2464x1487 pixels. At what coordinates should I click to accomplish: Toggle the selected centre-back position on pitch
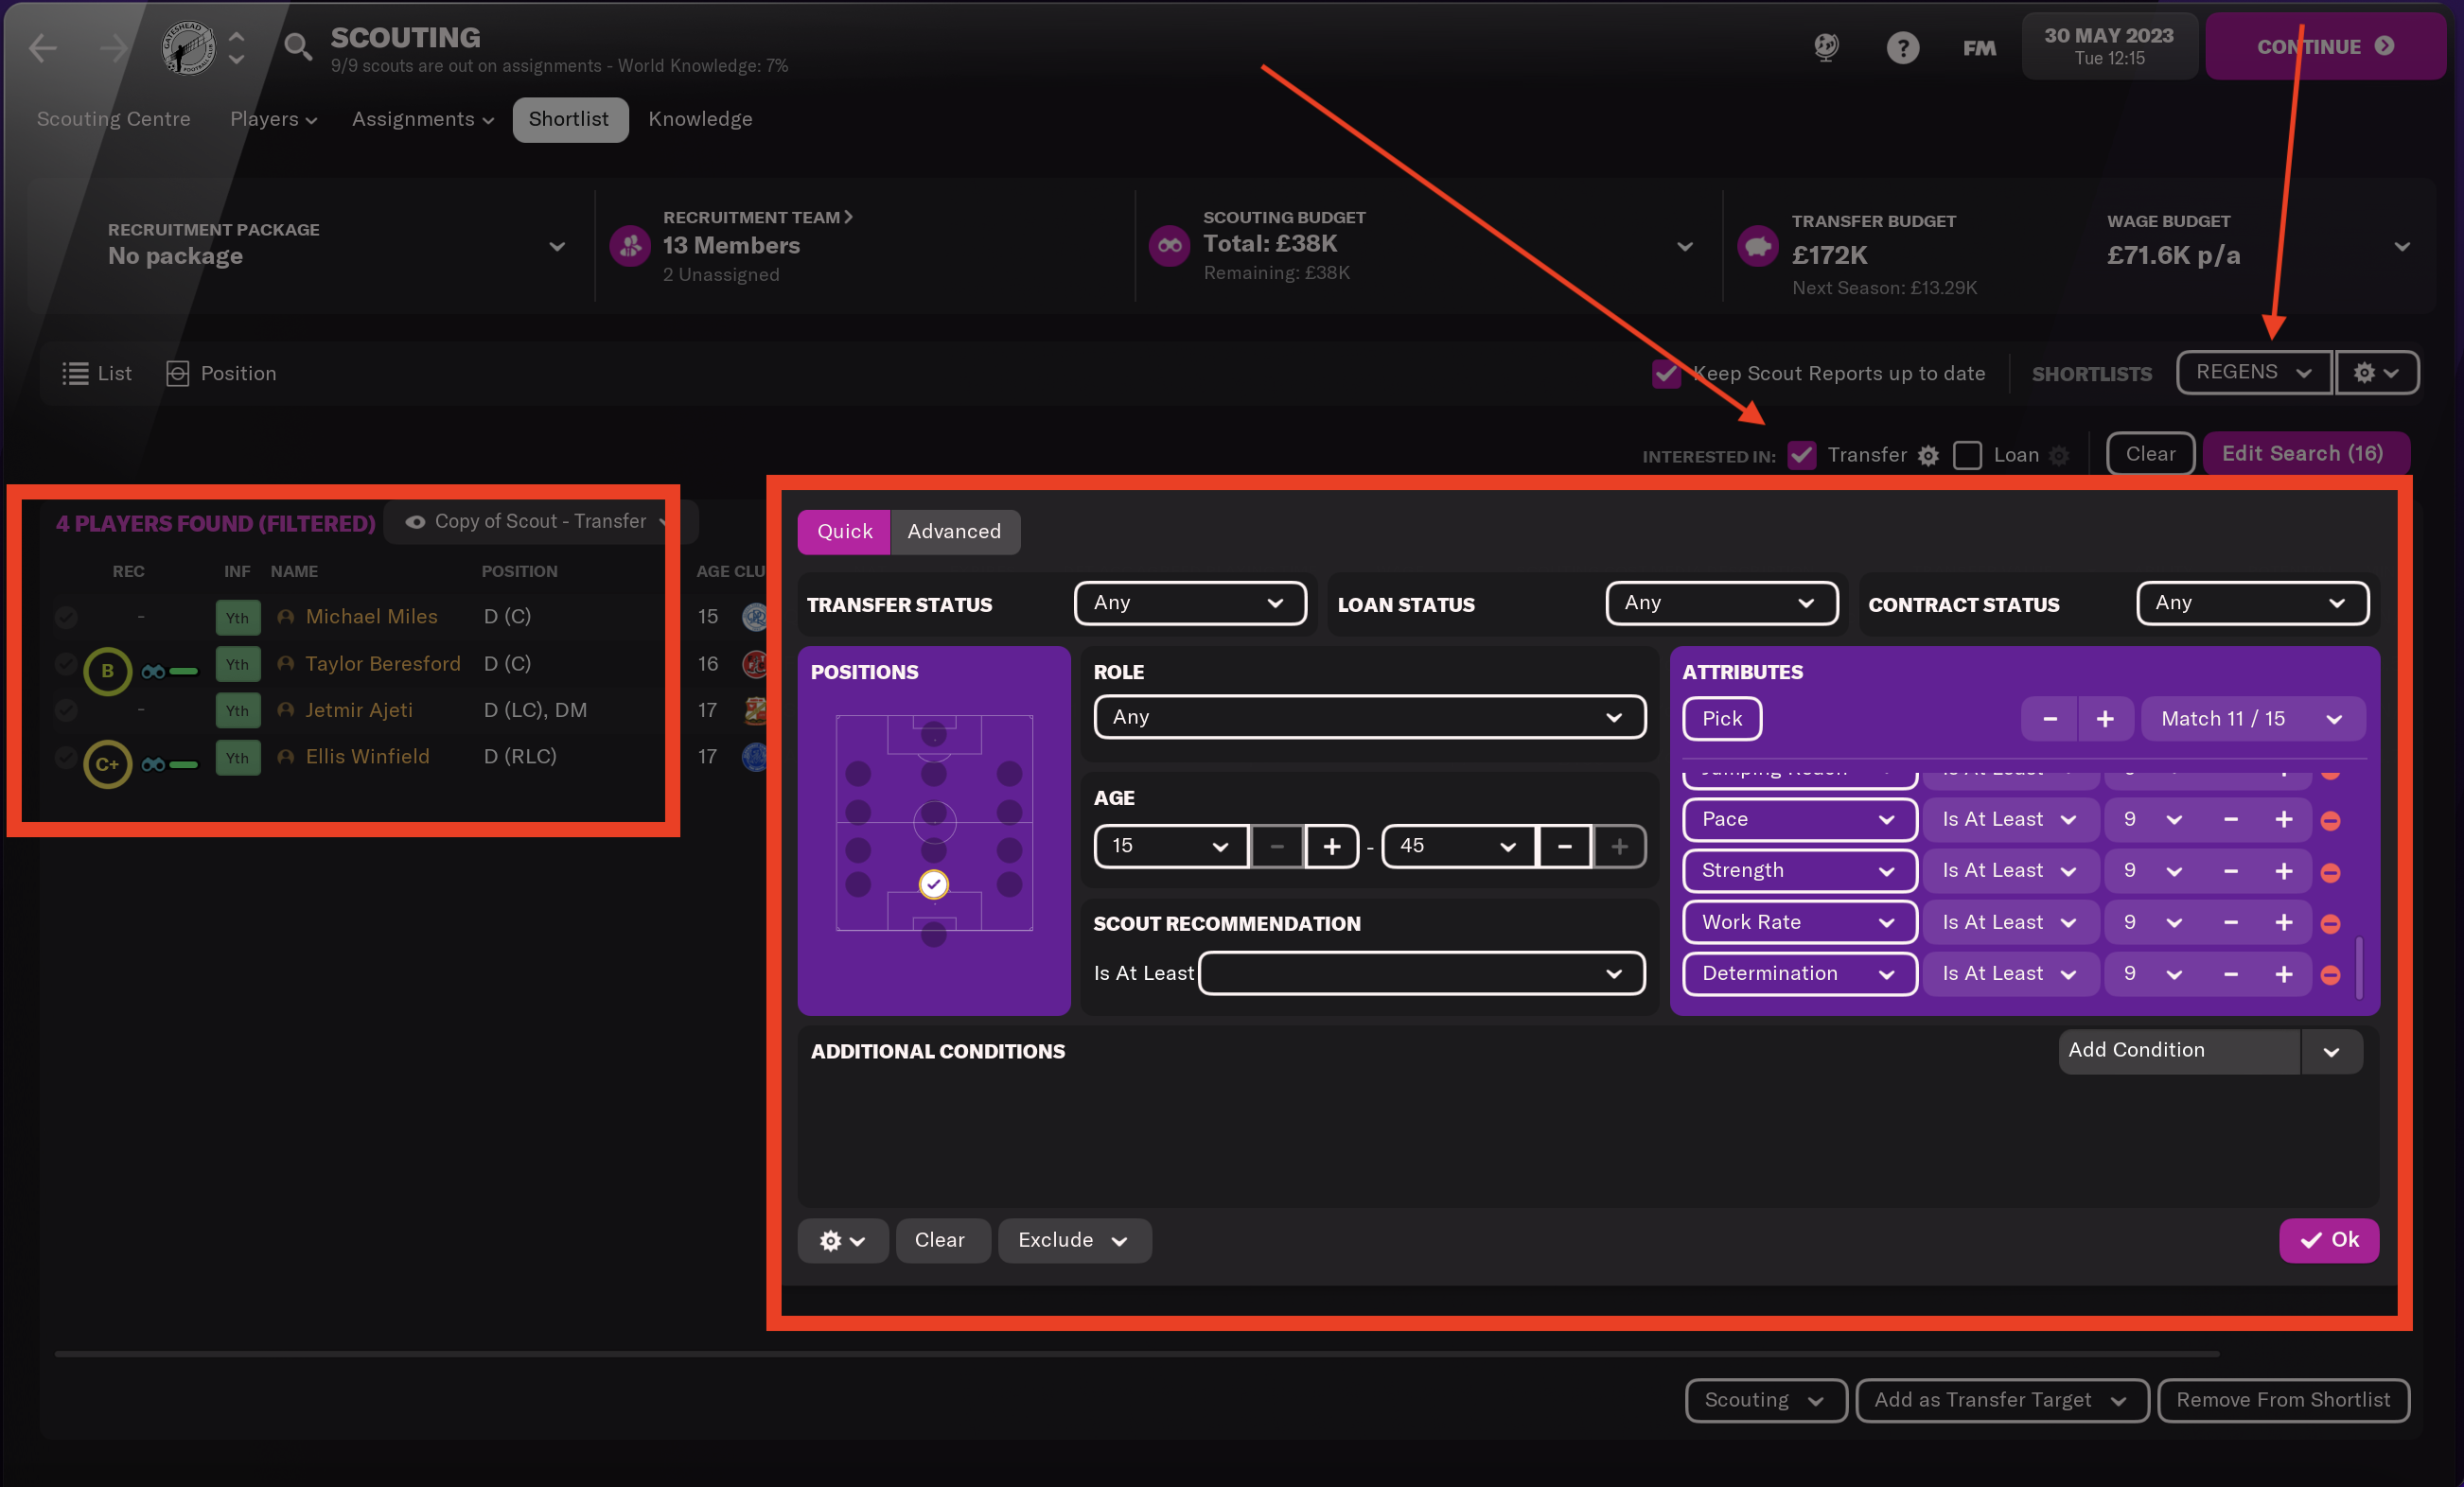click(x=933, y=884)
